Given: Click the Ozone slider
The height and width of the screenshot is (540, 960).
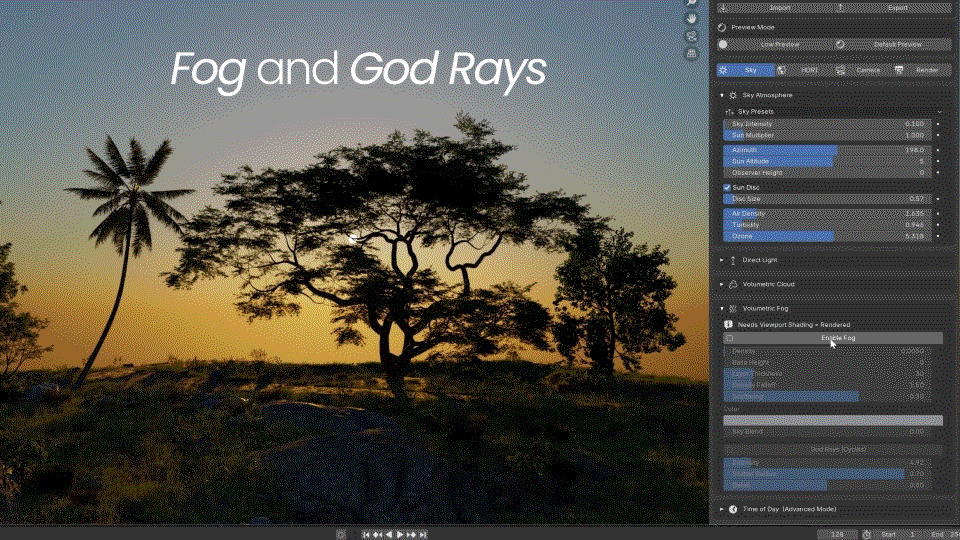Looking at the screenshot, I should 827,236.
